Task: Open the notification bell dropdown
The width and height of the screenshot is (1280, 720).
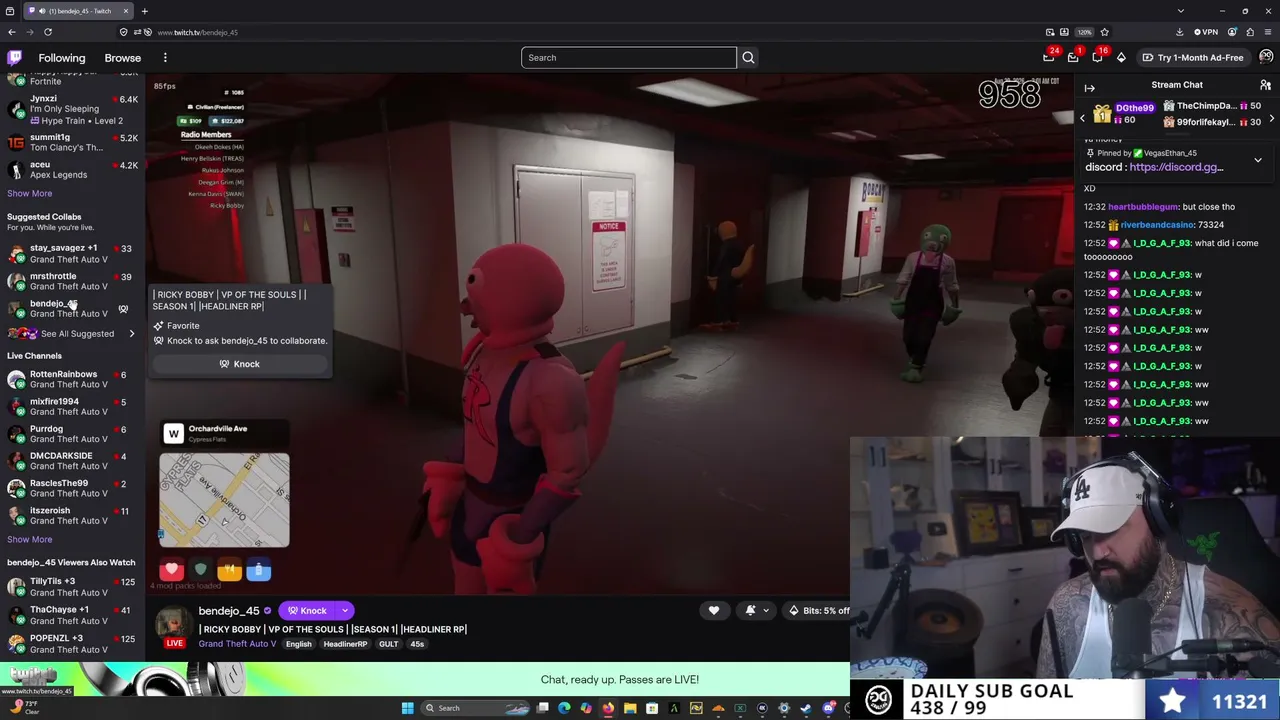Action: [x=755, y=610]
